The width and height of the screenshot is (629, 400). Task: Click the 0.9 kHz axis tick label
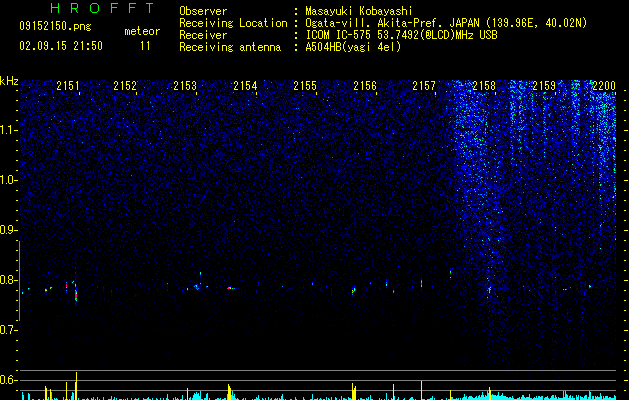pos(8,230)
